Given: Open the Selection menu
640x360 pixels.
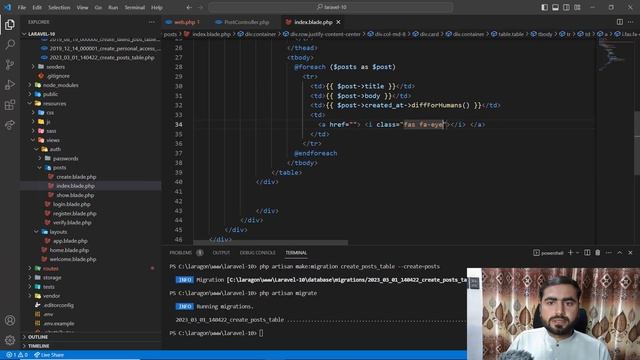Looking at the screenshot, I should point(59,7).
